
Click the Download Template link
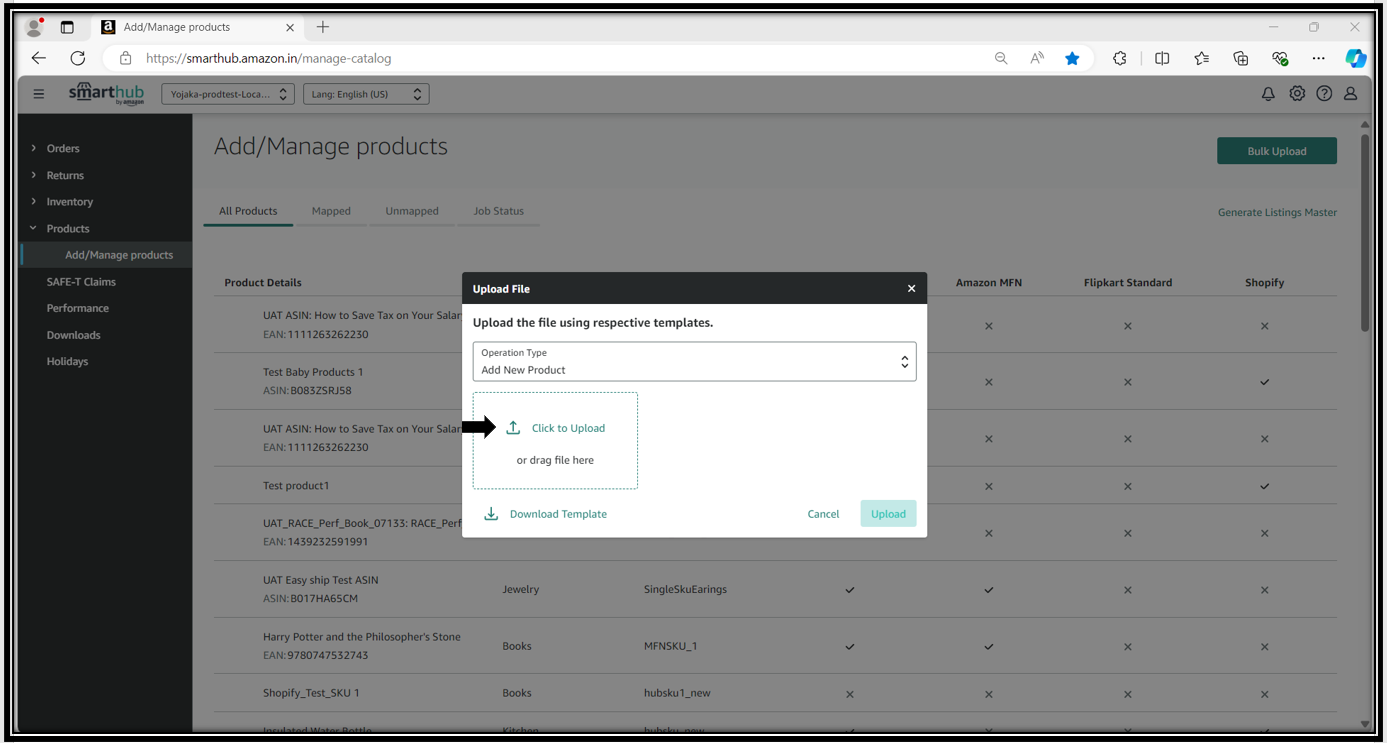point(558,514)
